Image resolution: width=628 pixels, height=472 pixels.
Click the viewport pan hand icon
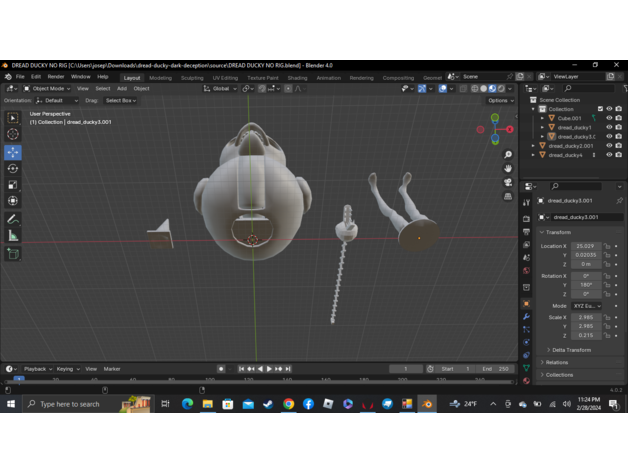[508, 168]
